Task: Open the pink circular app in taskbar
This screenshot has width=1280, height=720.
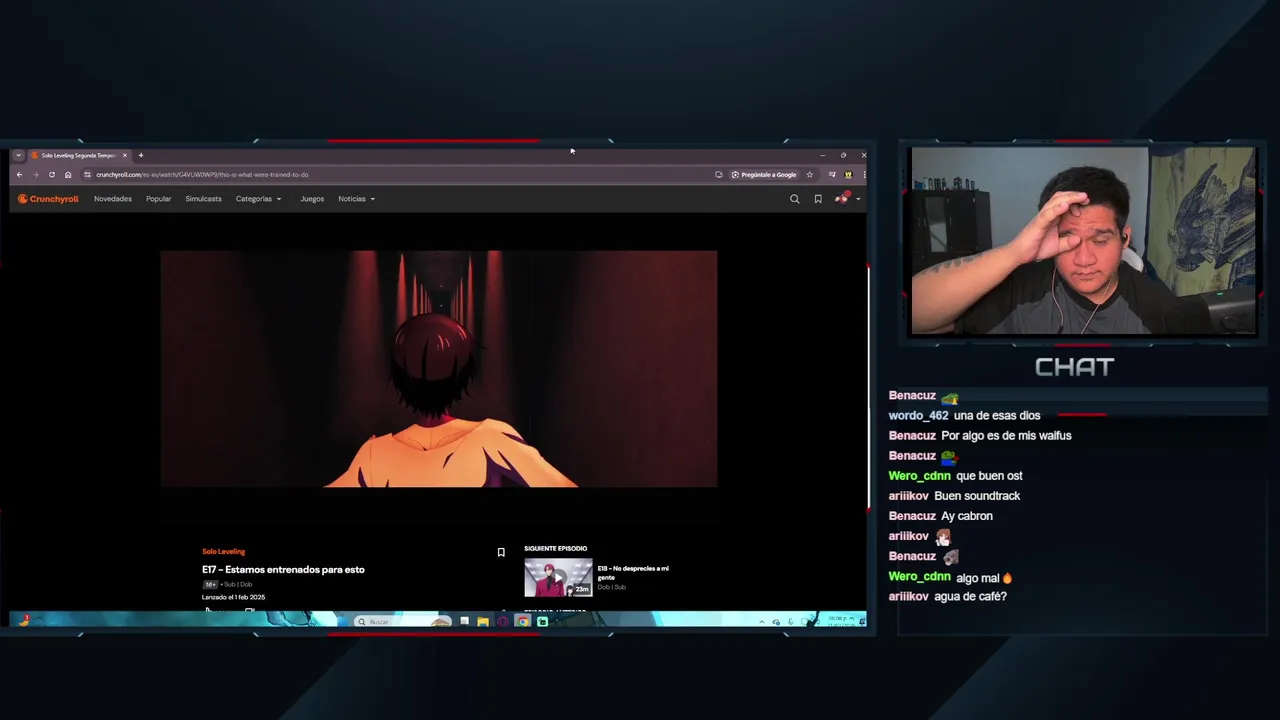Action: [x=502, y=622]
